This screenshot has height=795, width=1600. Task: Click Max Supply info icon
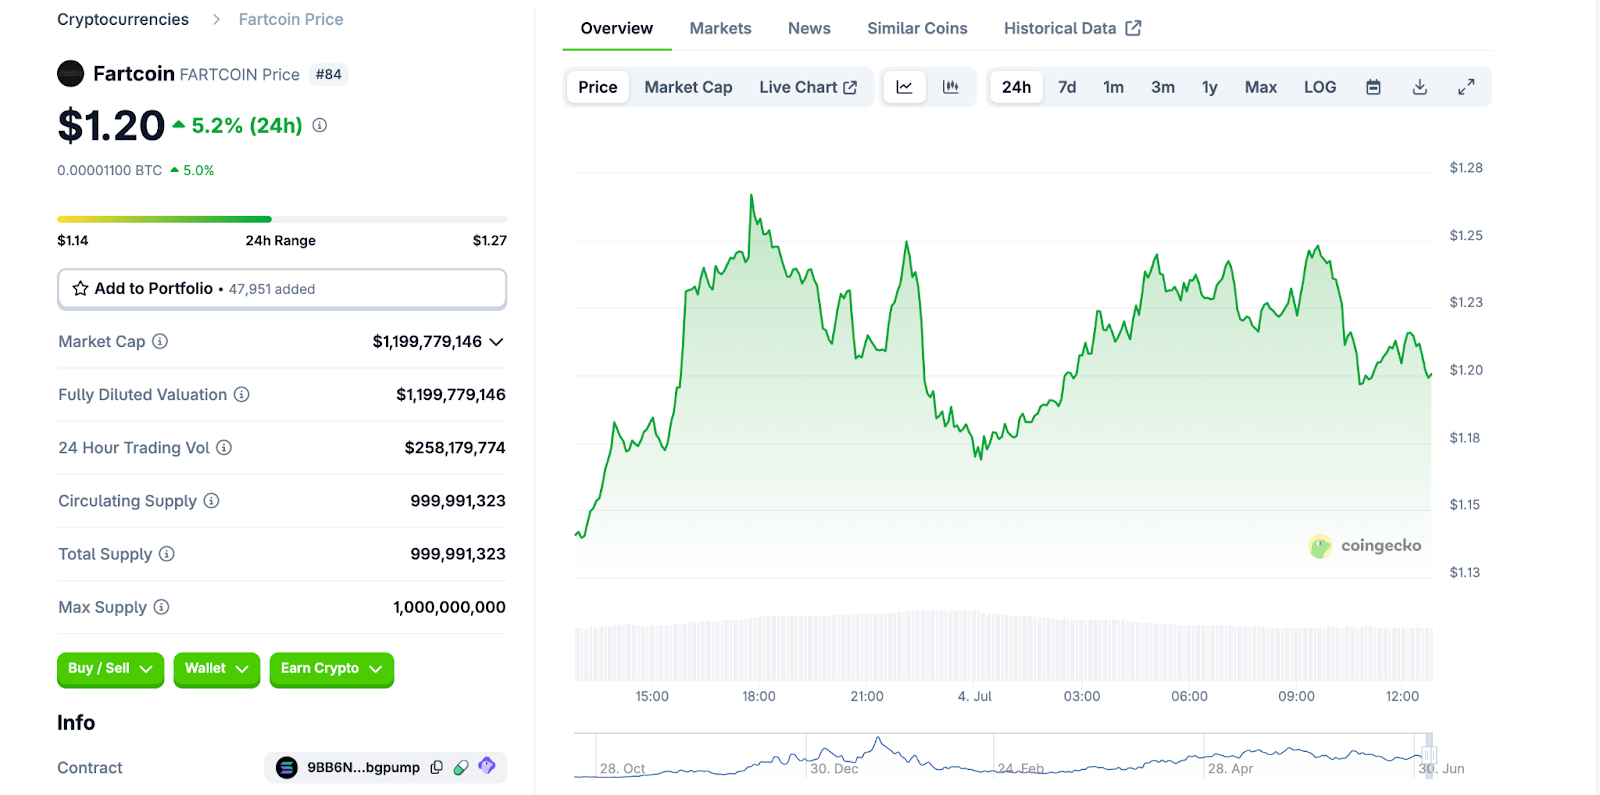[x=161, y=606]
